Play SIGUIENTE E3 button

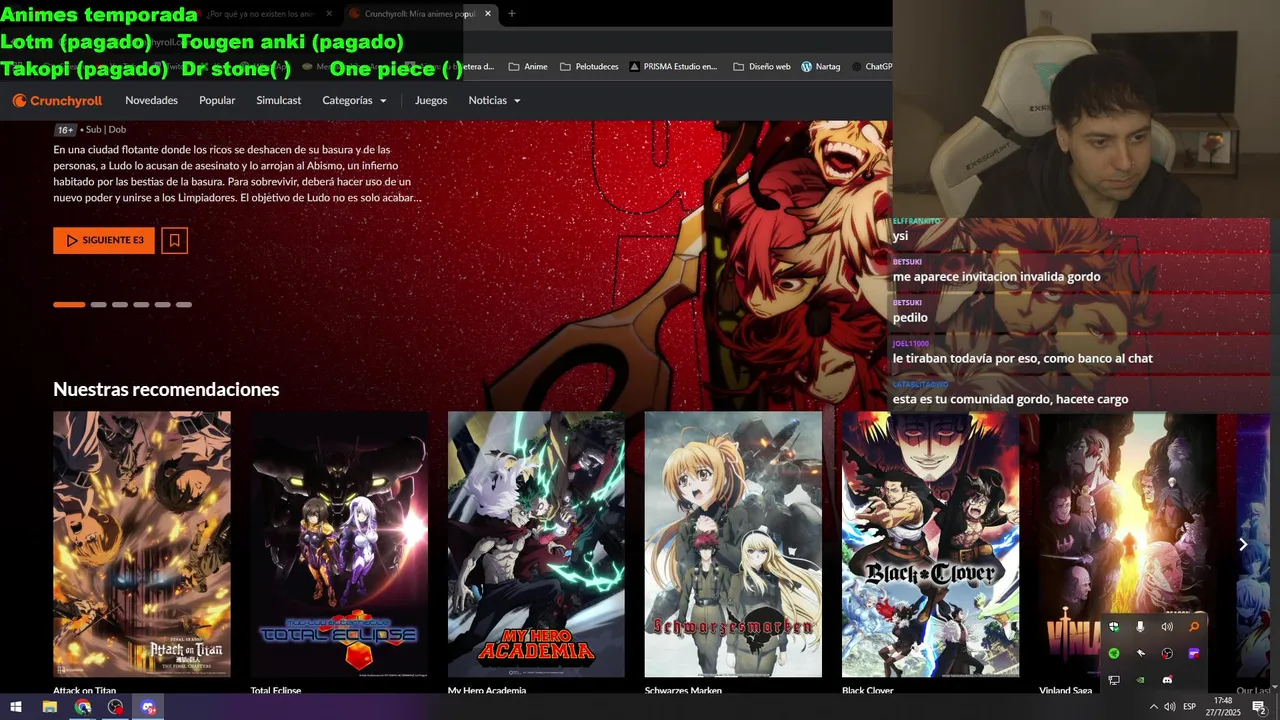(x=104, y=240)
